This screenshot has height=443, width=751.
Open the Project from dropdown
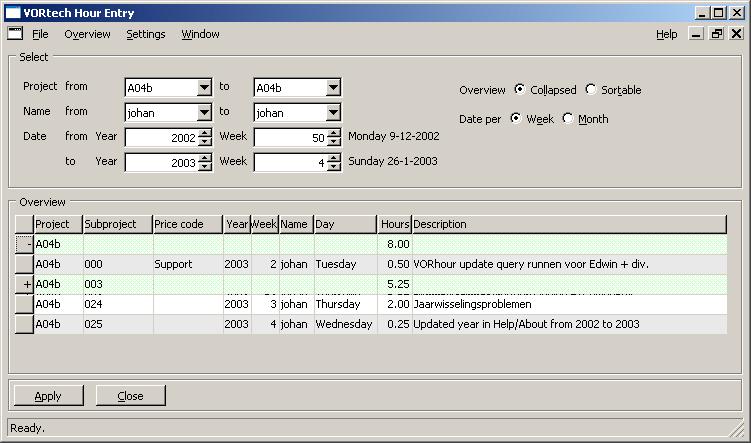(x=204, y=88)
